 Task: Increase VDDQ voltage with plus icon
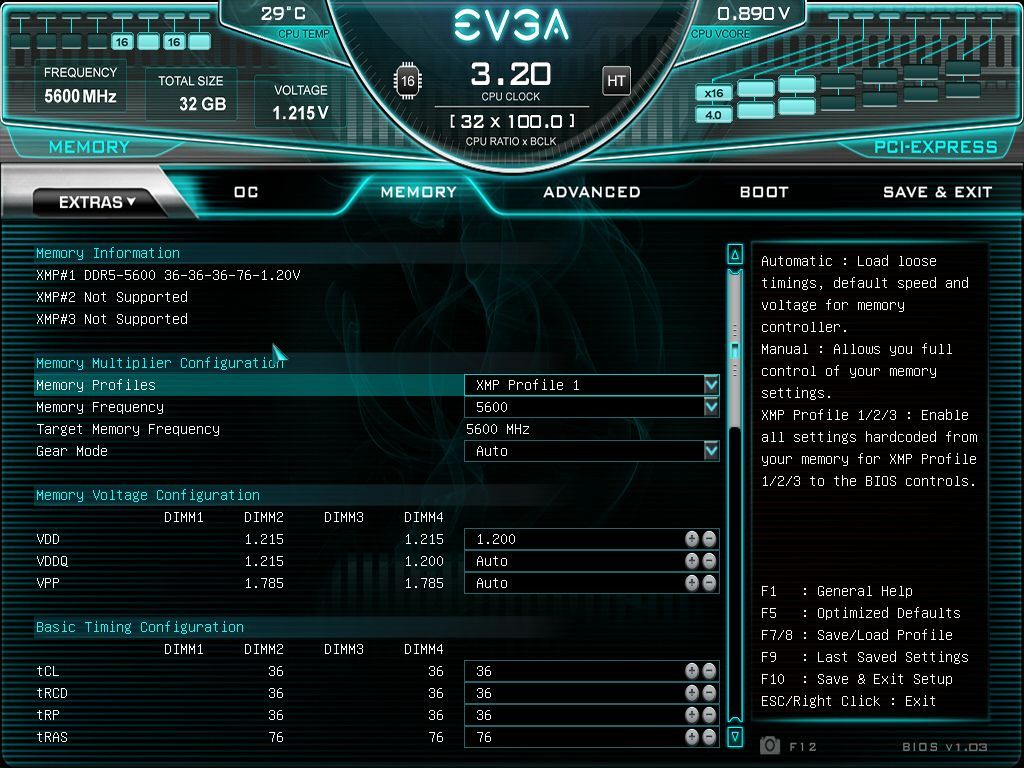pos(692,561)
